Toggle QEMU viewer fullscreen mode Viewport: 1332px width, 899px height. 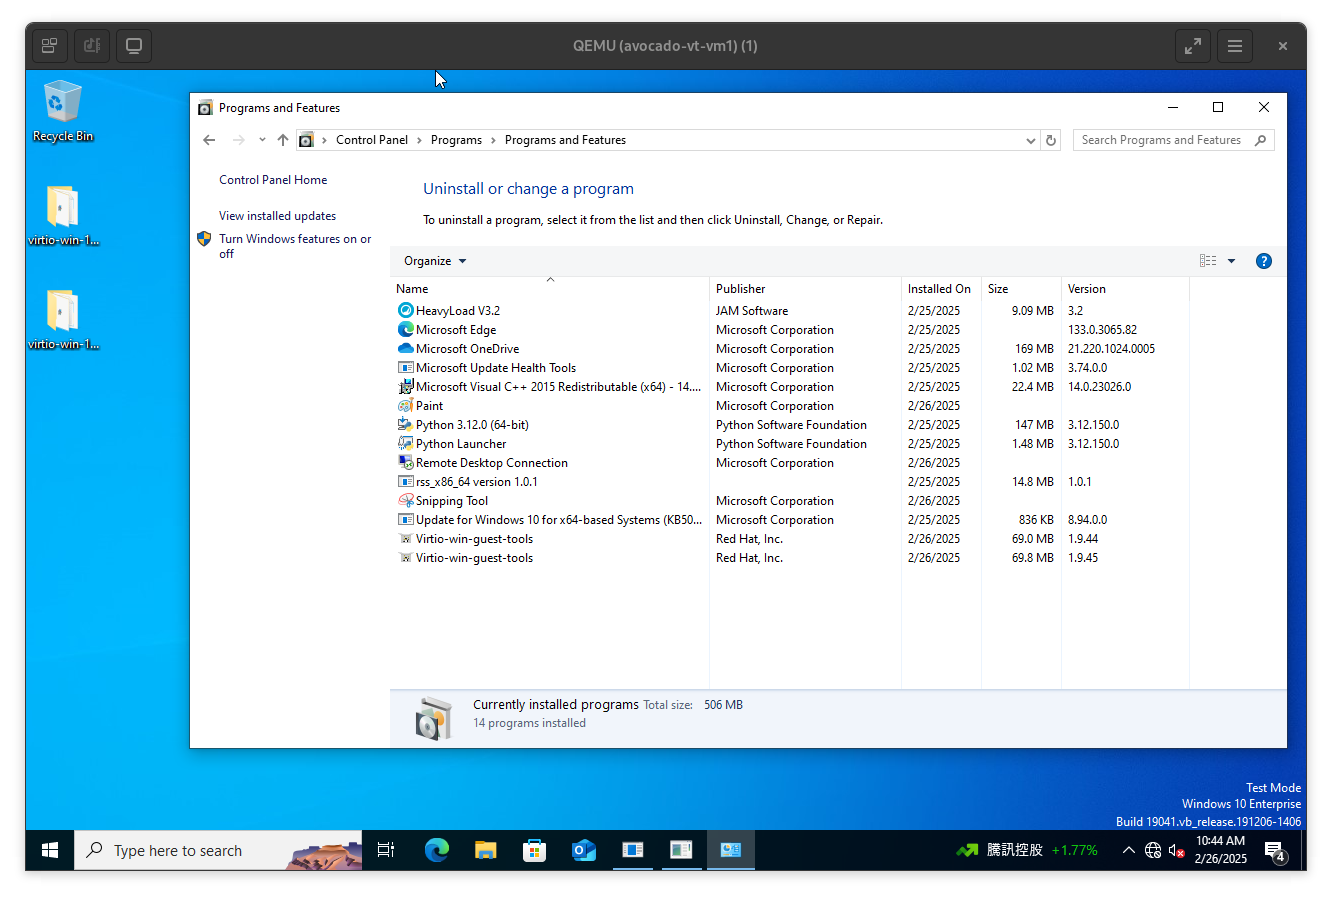pyautogui.click(x=1193, y=46)
